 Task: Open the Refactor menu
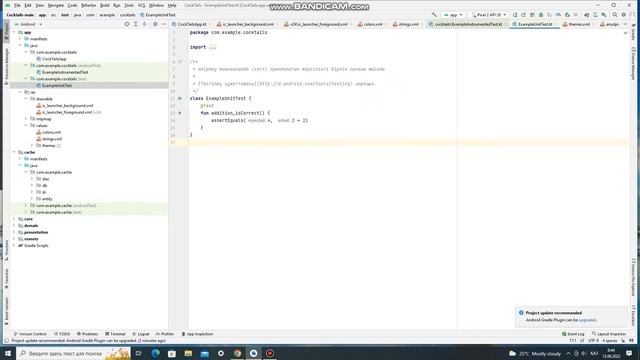click(x=88, y=5)
